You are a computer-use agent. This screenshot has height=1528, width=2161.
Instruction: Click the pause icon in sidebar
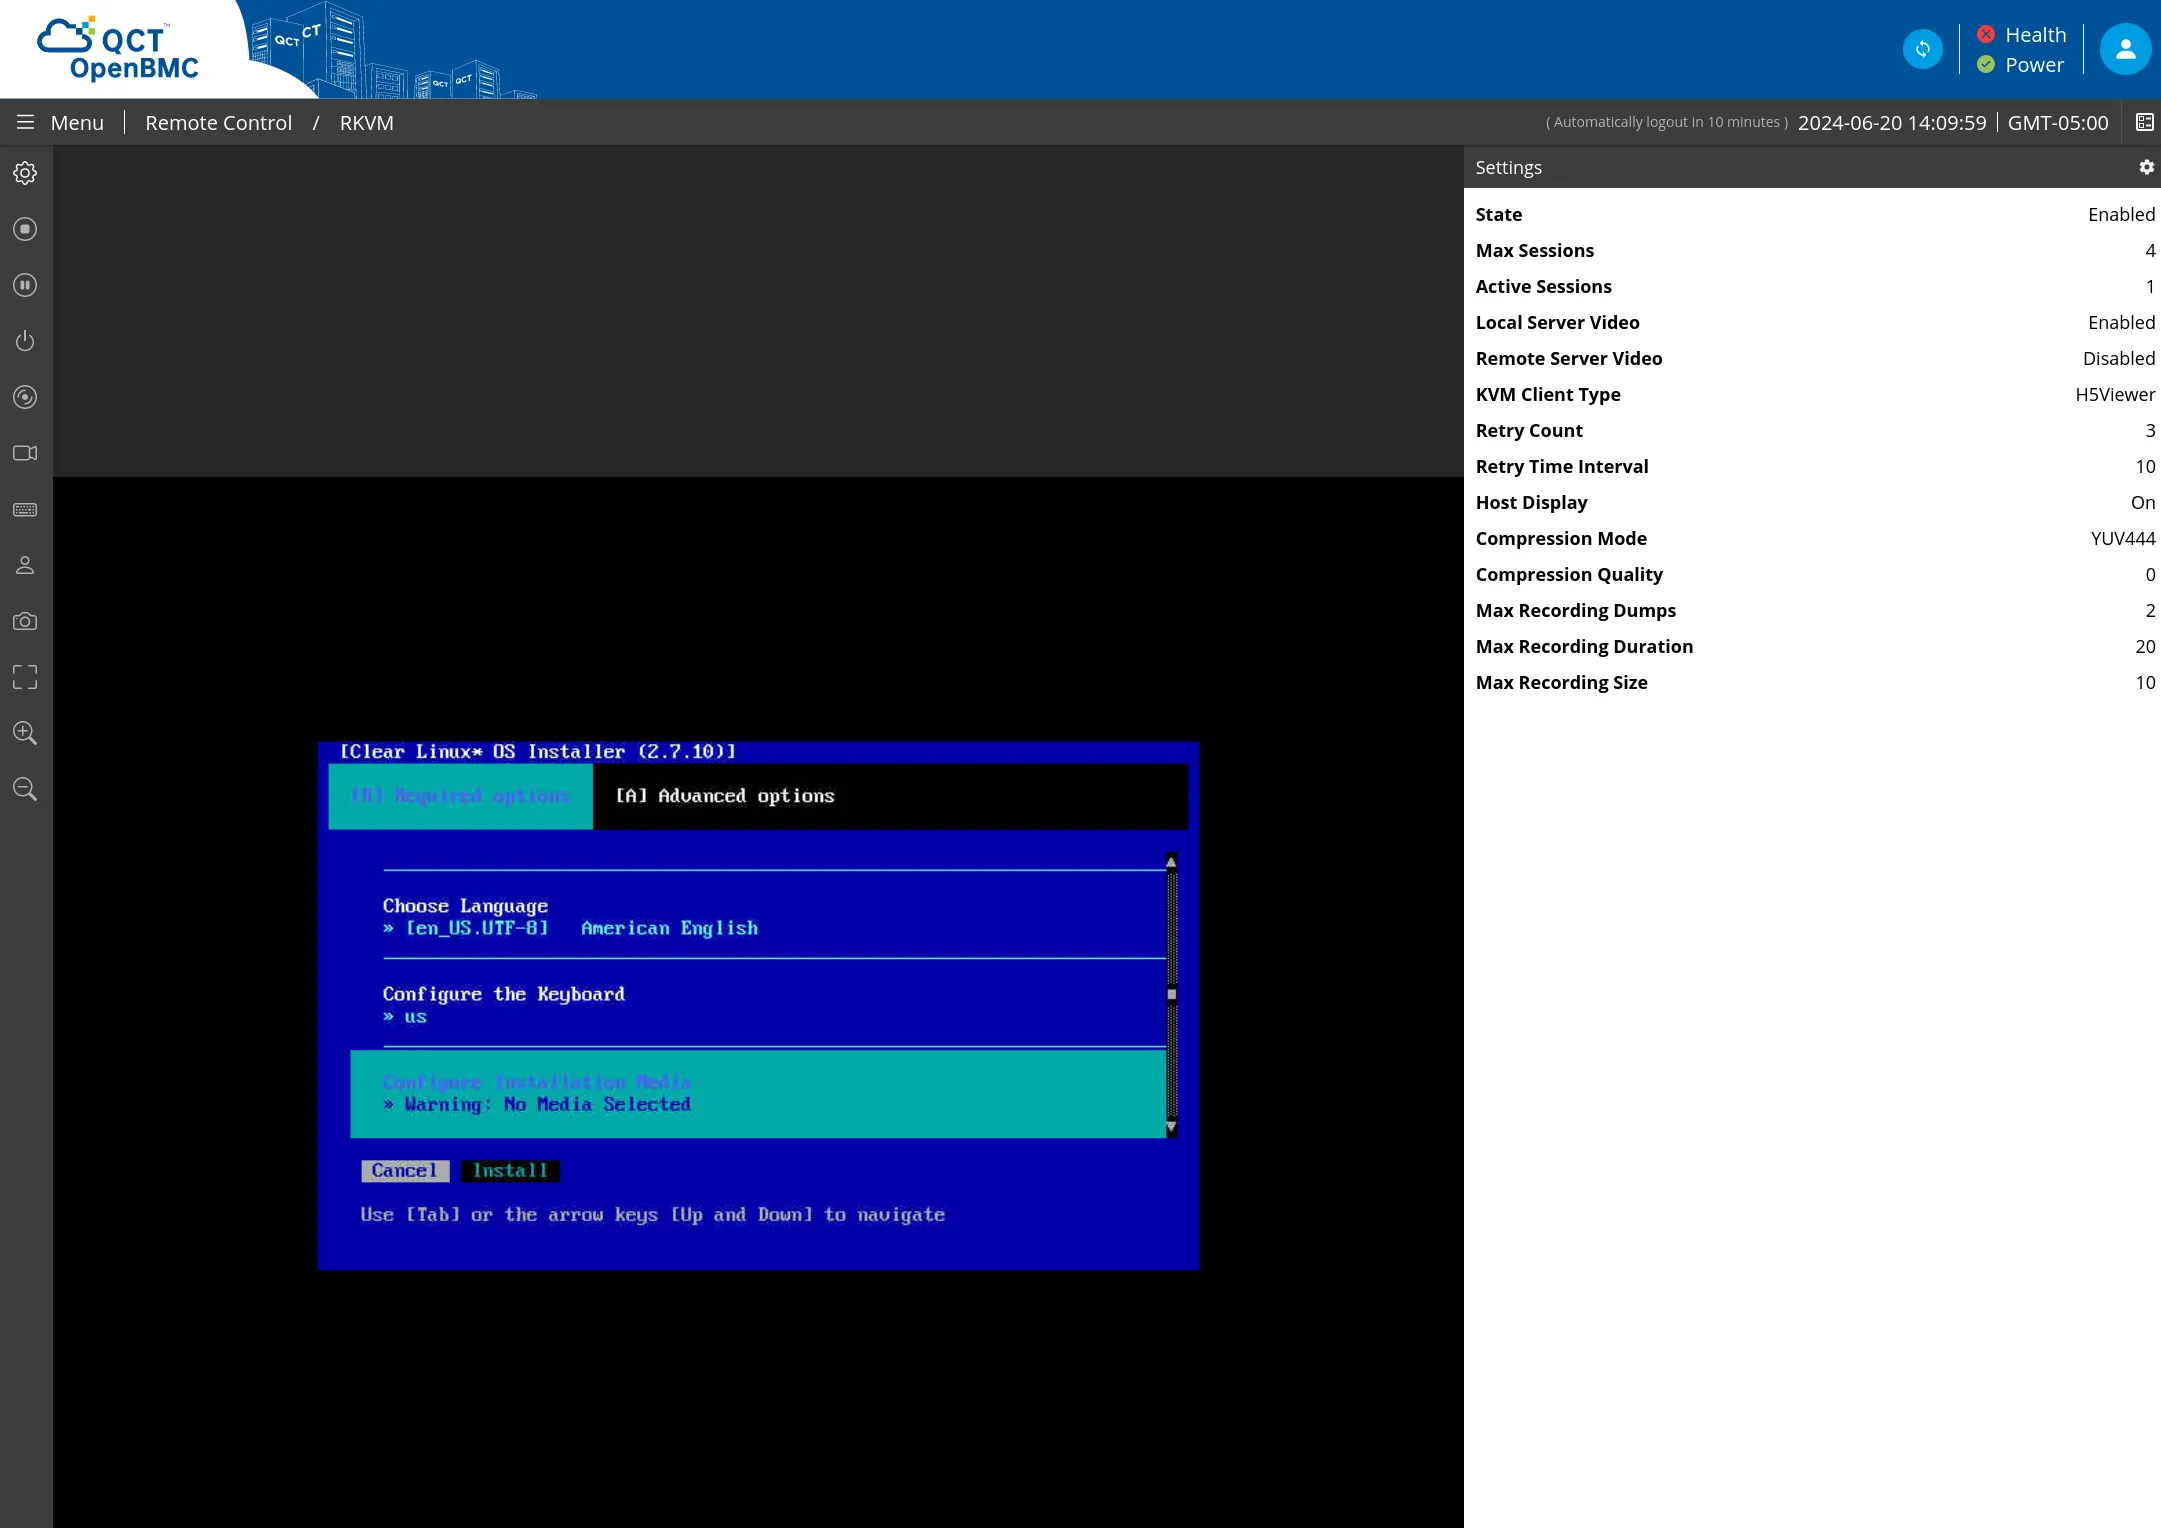[25, 285]
